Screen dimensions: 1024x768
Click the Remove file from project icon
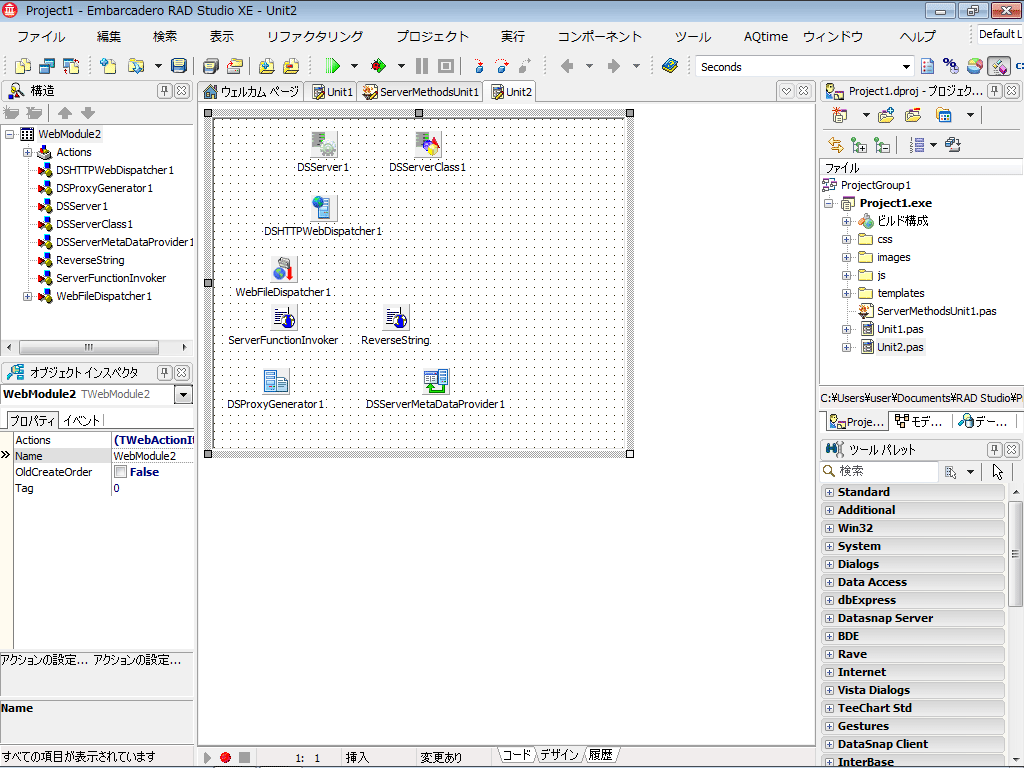pyautogui.click(x=291, y=66)
